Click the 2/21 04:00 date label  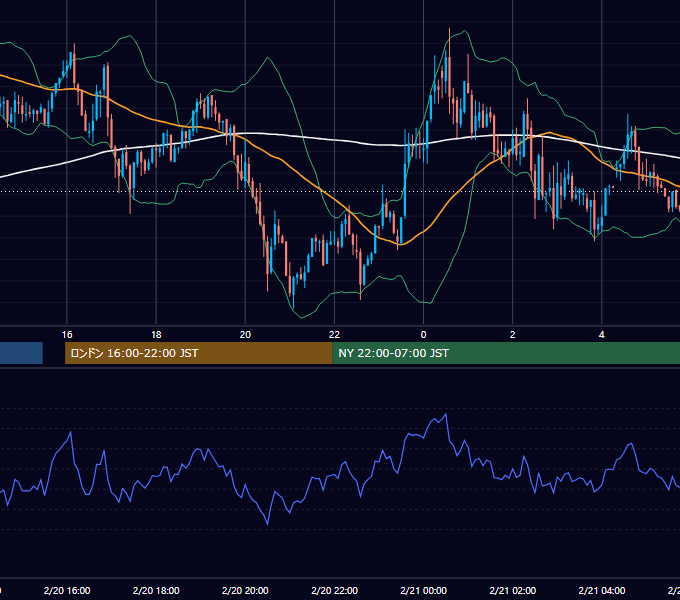click(602, 590)
